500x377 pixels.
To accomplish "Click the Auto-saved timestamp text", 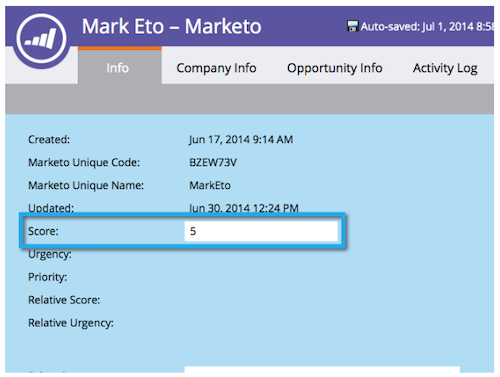I will tap(427, 26).
